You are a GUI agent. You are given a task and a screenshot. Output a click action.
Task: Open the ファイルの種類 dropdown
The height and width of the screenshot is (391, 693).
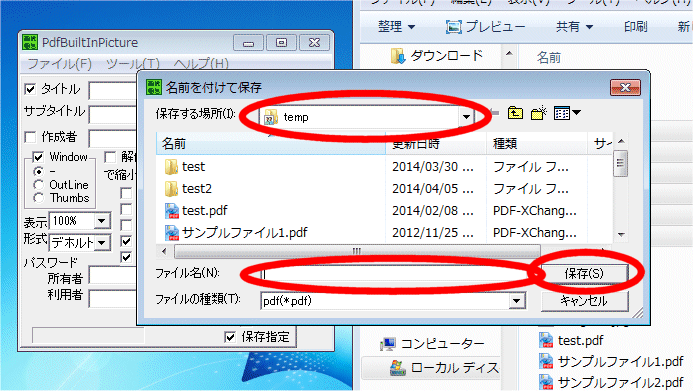[x=516, y=301]
